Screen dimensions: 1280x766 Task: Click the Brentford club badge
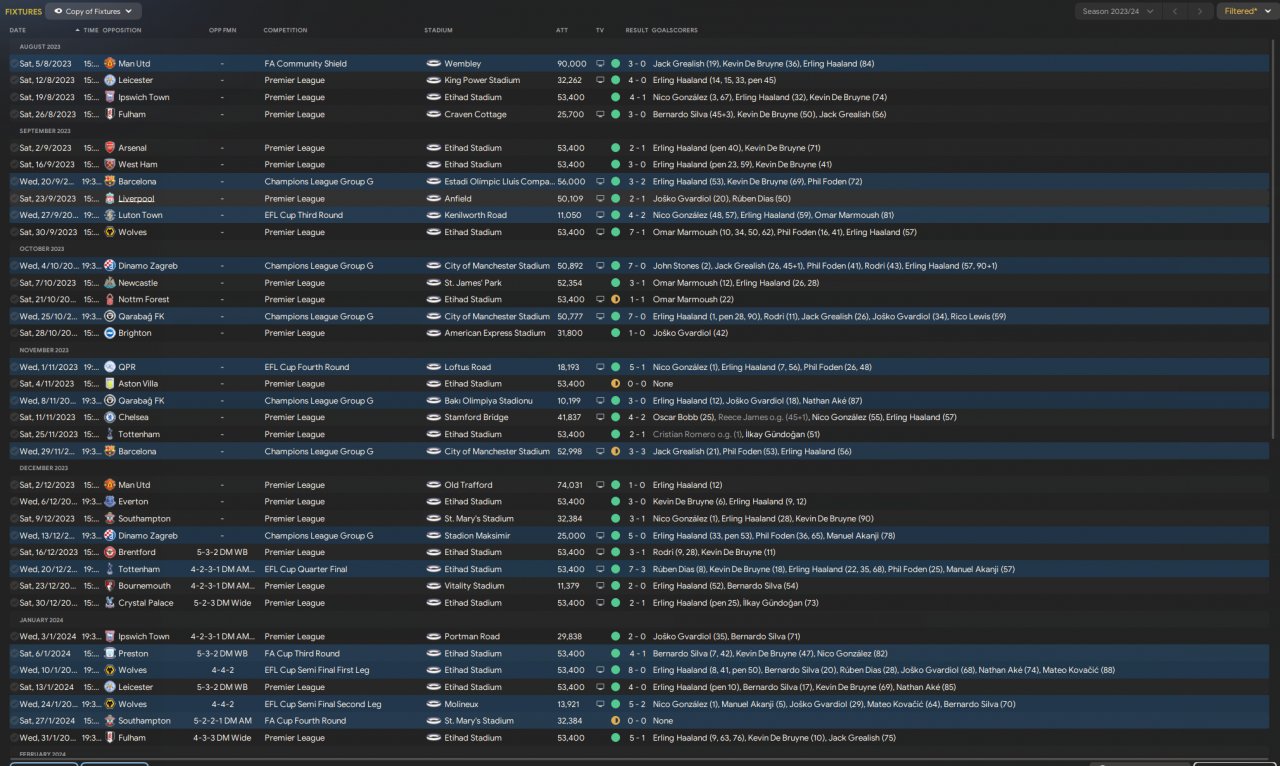[110, 552]
